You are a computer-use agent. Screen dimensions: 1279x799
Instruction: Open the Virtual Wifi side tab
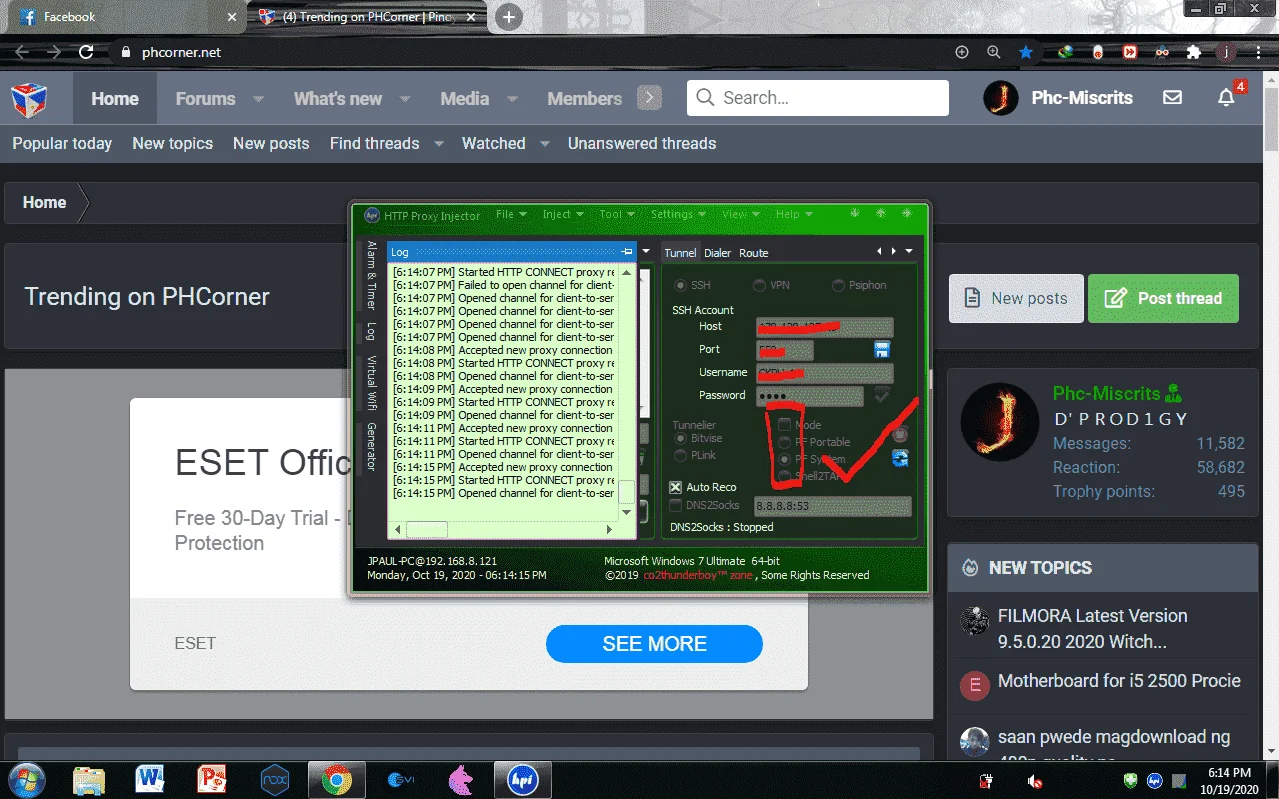click(371, 383)
